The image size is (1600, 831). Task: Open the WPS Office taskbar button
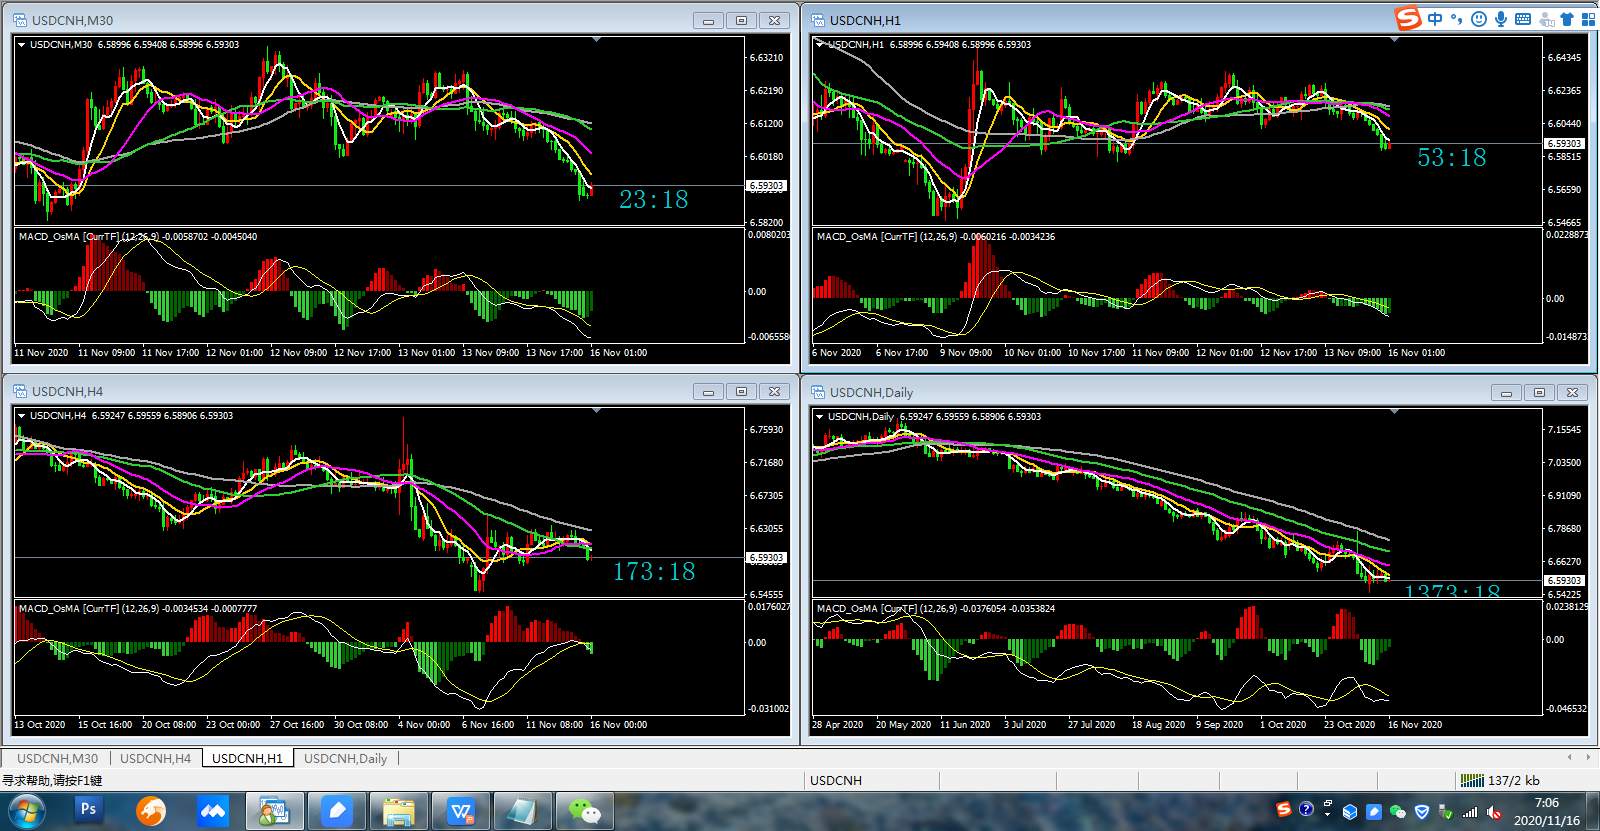(x=460, y=811)
